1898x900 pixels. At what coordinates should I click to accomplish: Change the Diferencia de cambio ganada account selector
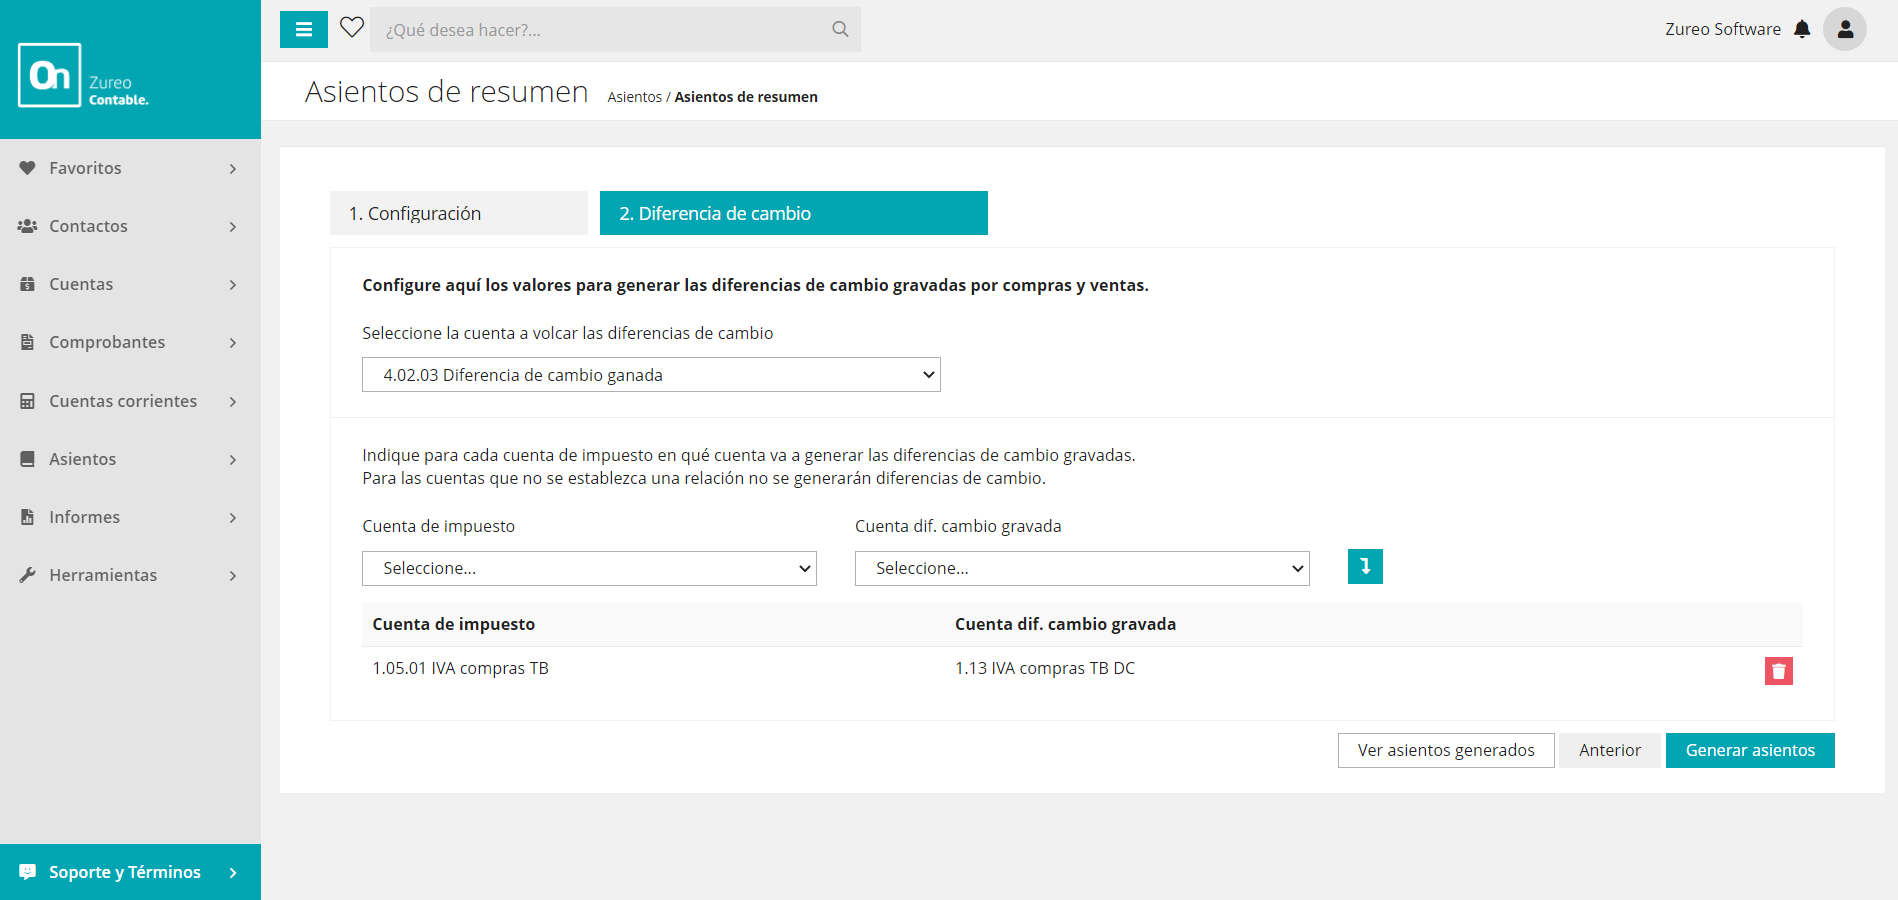[650, 375]
